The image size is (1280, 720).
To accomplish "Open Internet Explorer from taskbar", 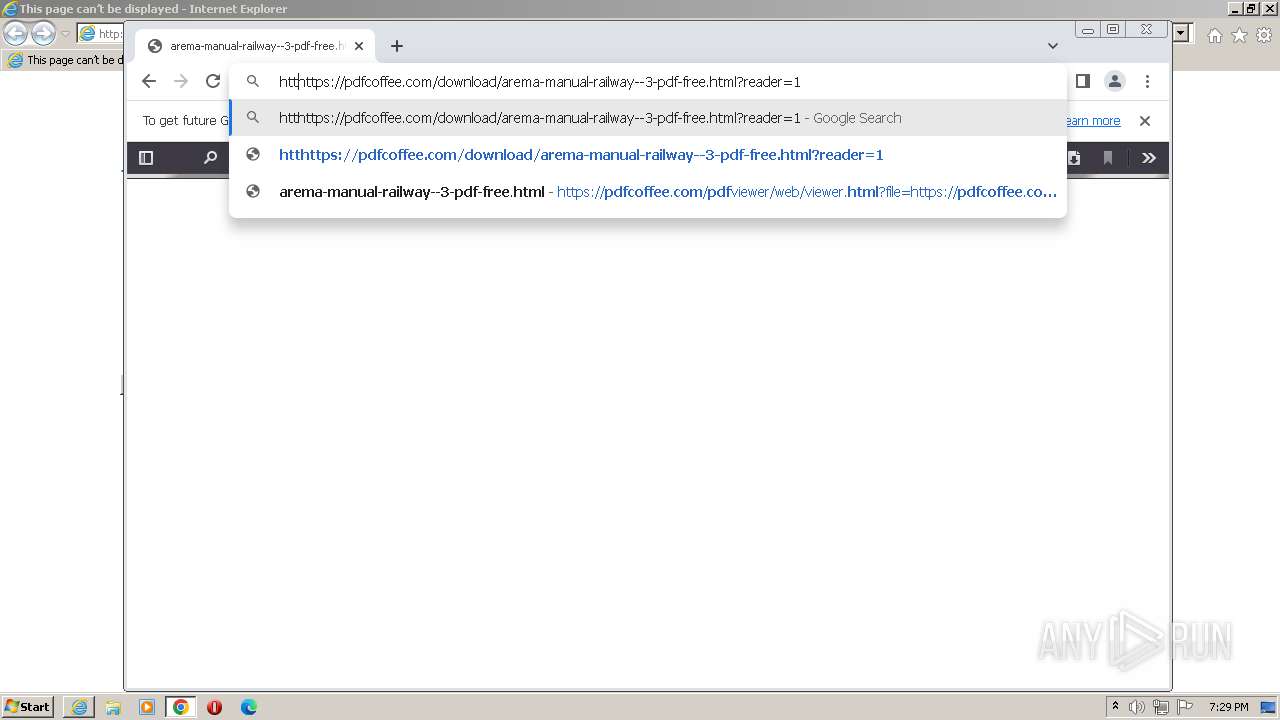I will pos(79,707).
